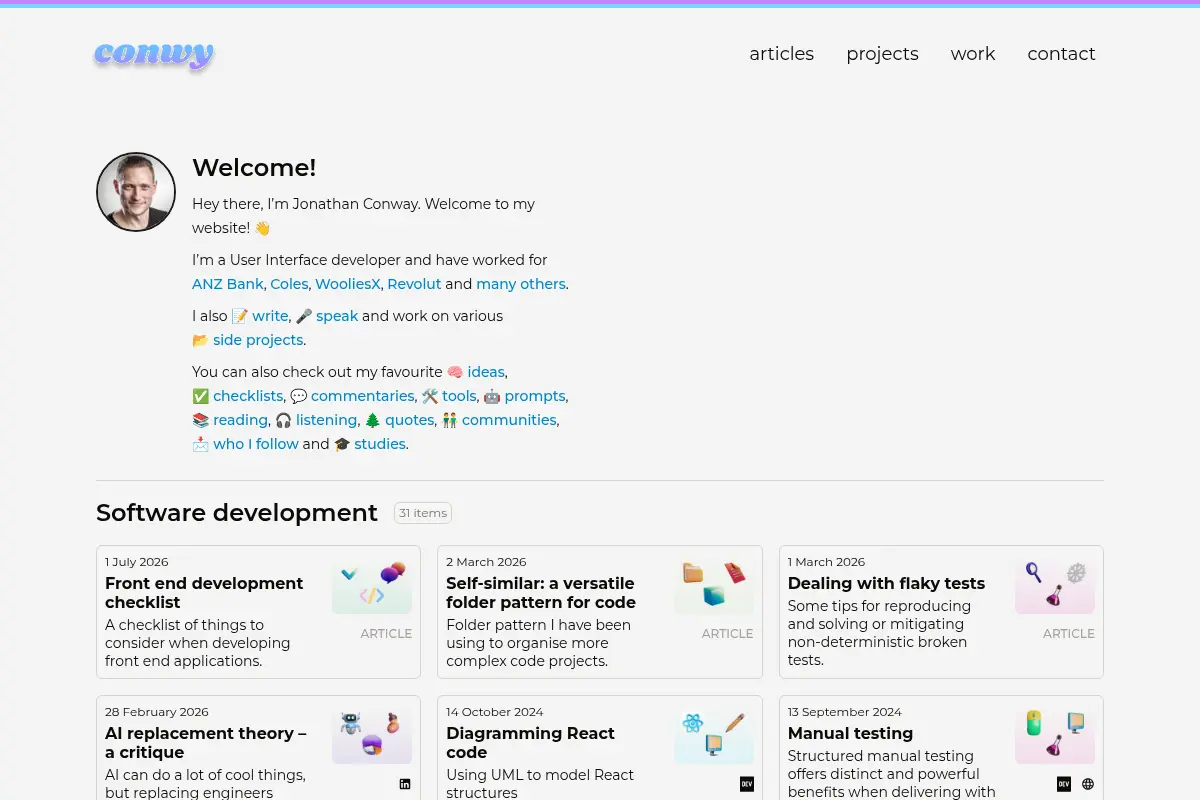The image size is (1200, 800).
Task: Click the conwy site logo
Action: 154,54
